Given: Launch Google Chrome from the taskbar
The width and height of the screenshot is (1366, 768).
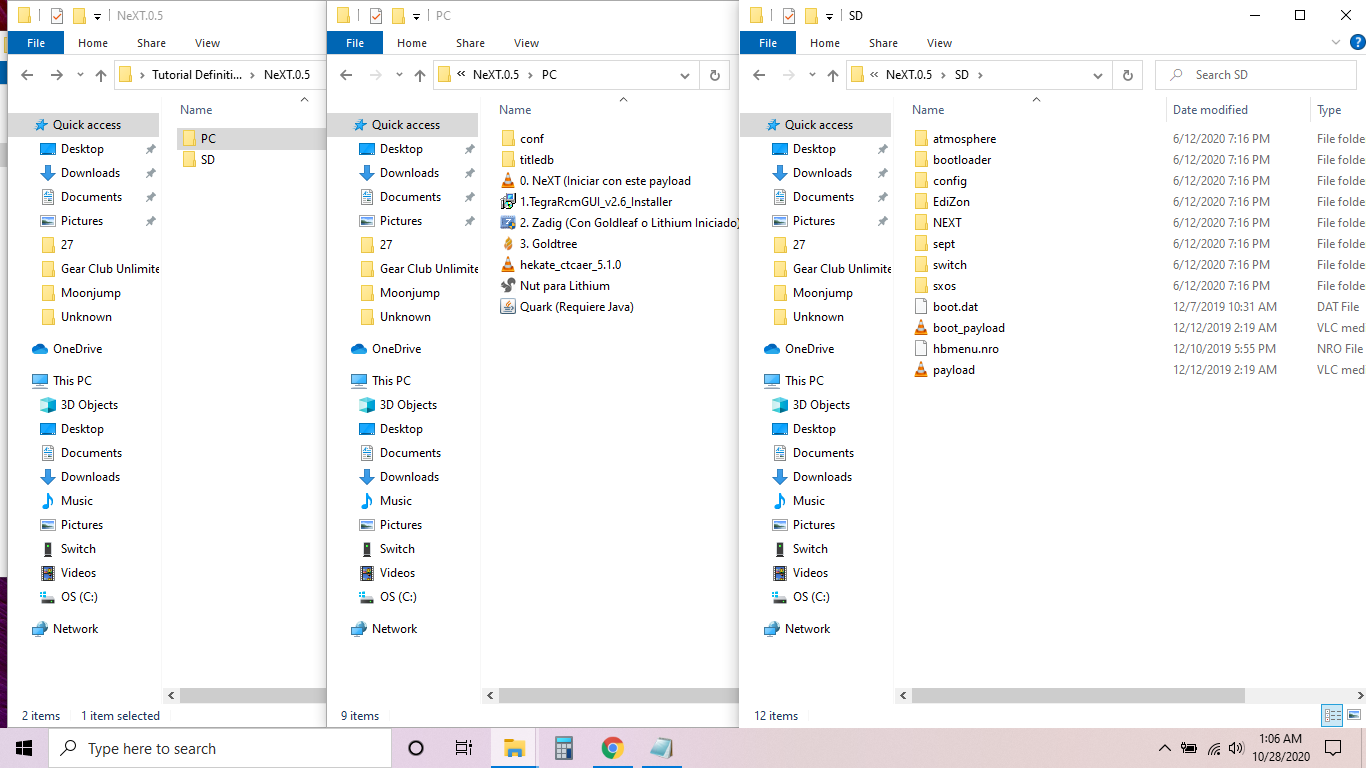Looking at the screenshot, I should click(x=613, y=748).
